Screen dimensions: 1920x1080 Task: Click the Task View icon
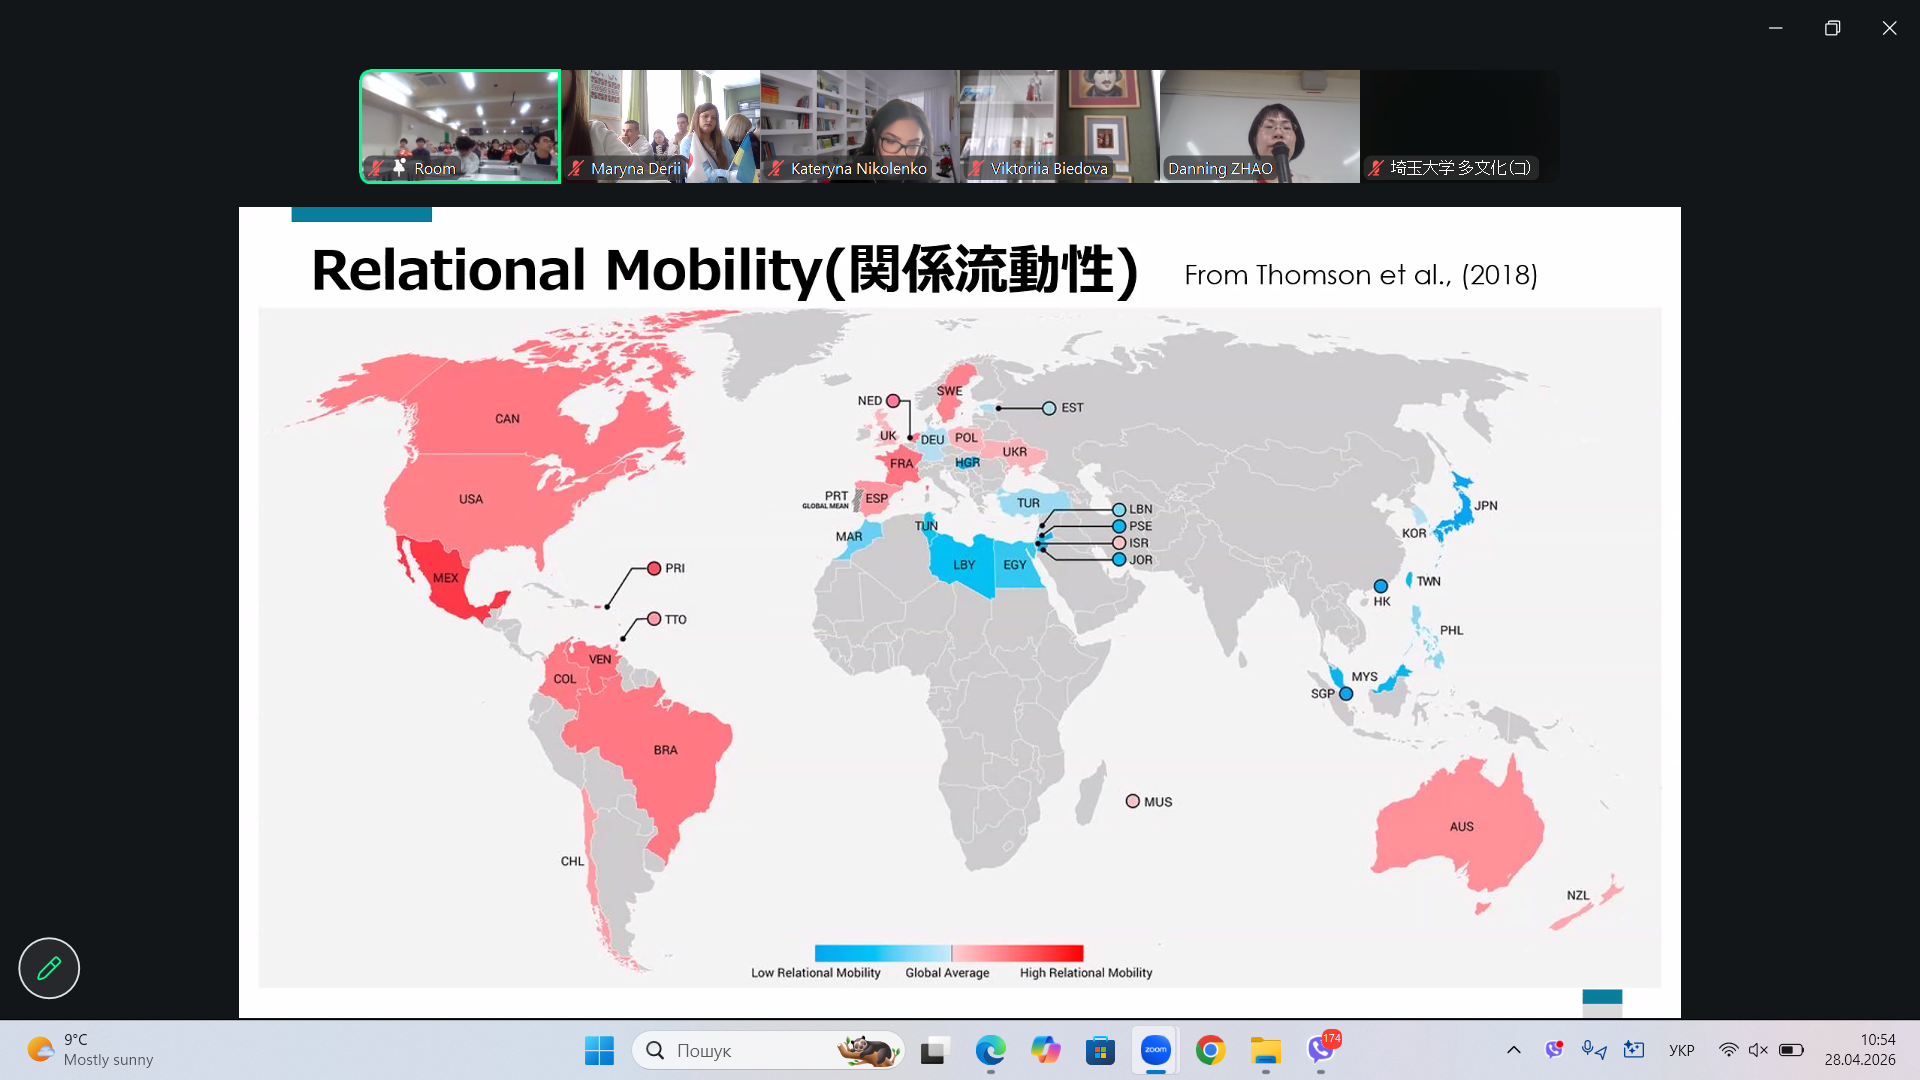click(933, 1050)
